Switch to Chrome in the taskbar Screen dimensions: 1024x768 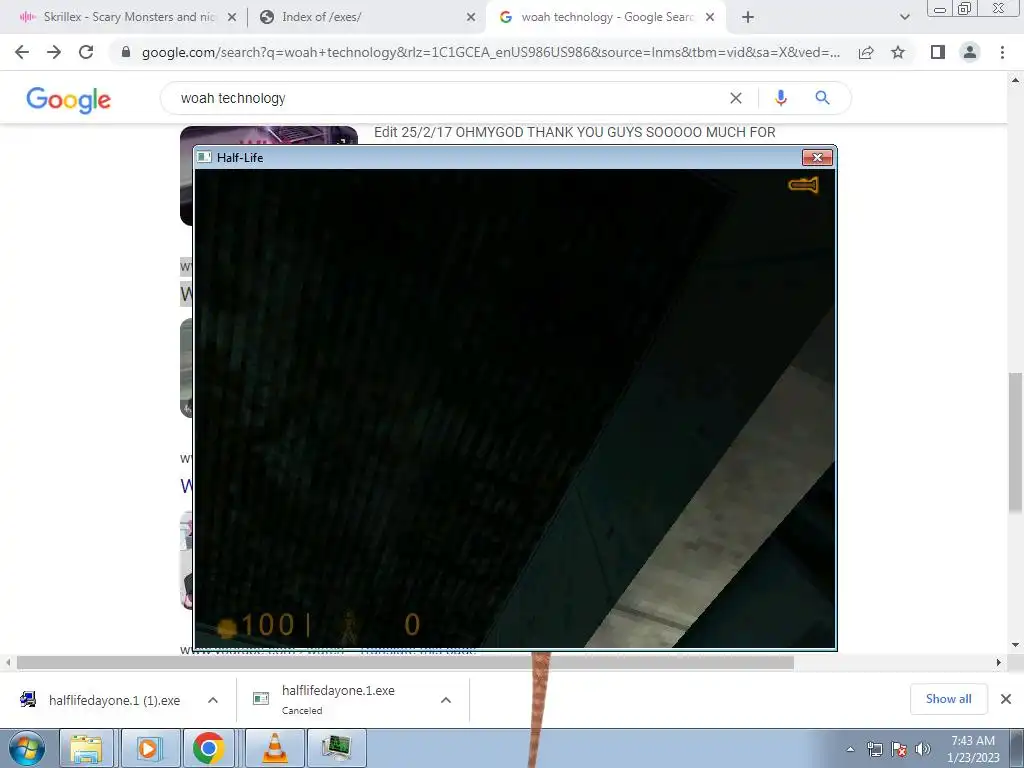(x=208, y=748)
